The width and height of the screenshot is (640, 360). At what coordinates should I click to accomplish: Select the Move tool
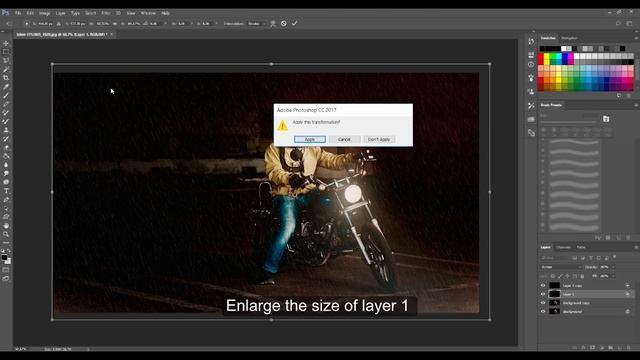[6, 43]
